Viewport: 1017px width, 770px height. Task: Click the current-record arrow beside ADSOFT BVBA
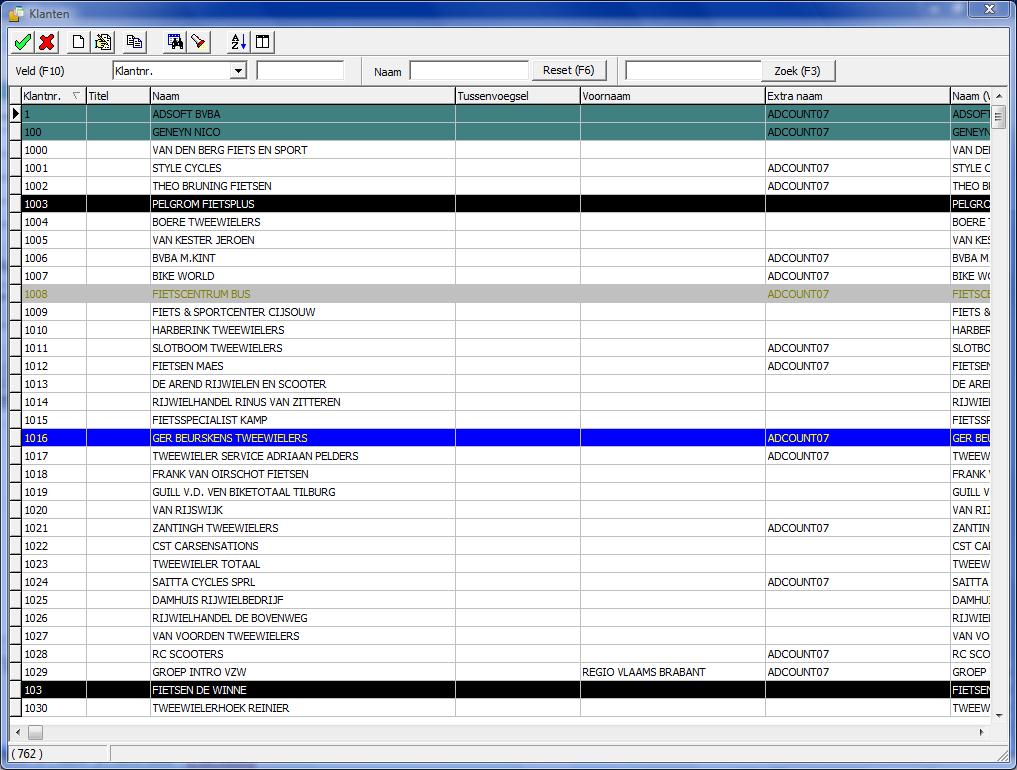(16, 114)
